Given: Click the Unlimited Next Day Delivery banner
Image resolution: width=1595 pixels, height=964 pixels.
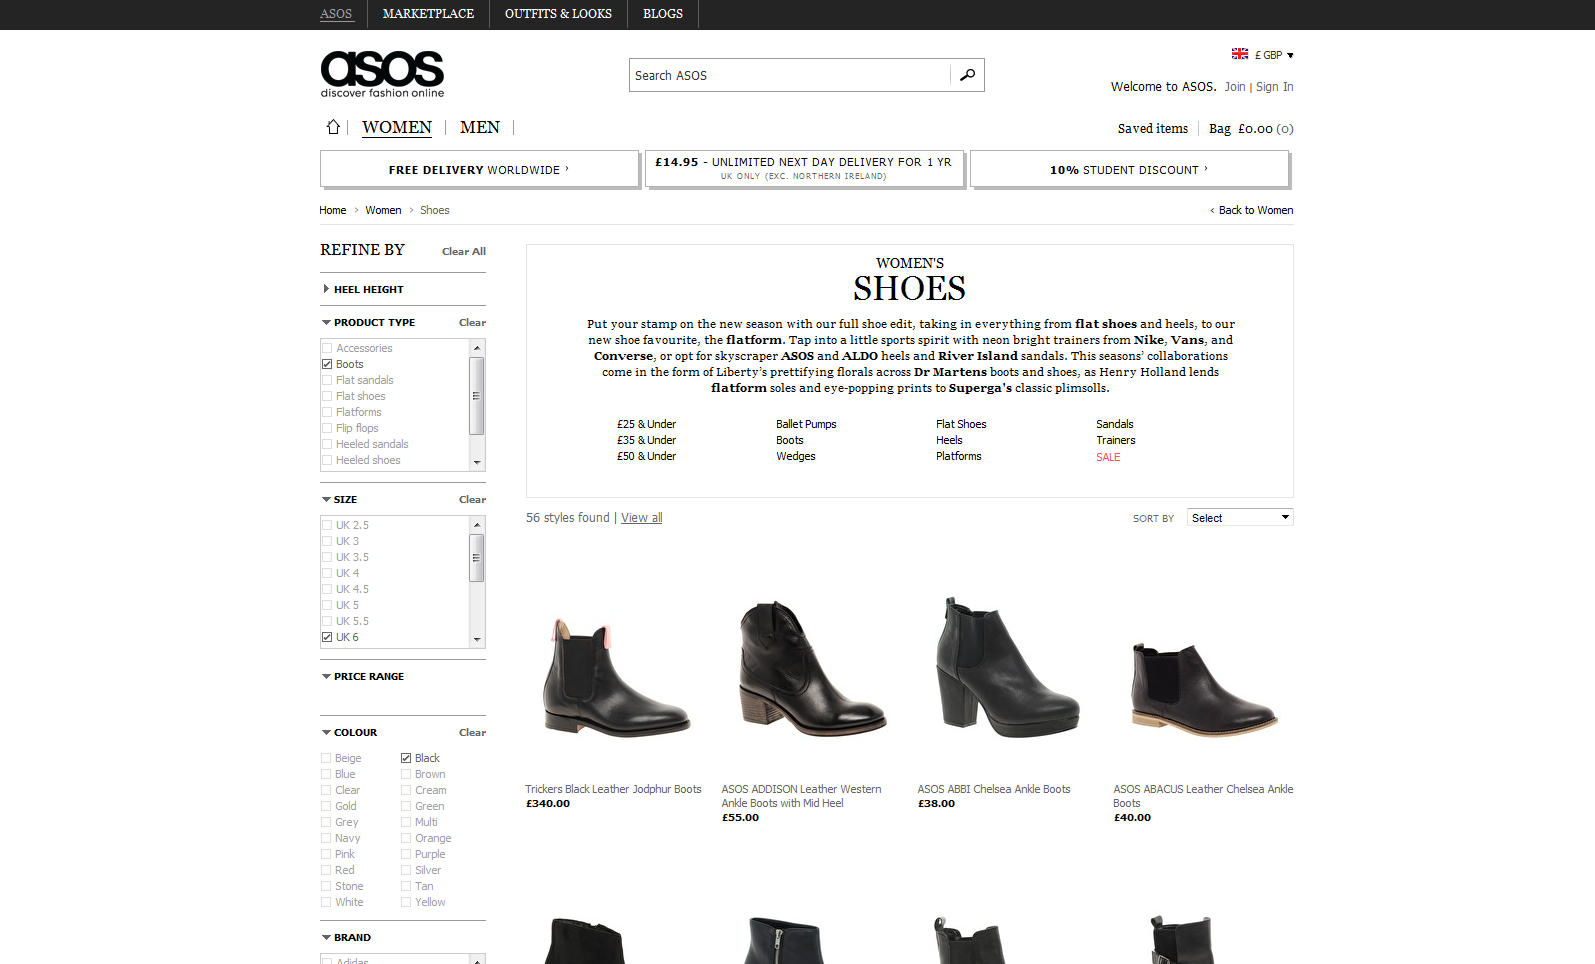Looking at the screenshot, I should coord(804,169).
